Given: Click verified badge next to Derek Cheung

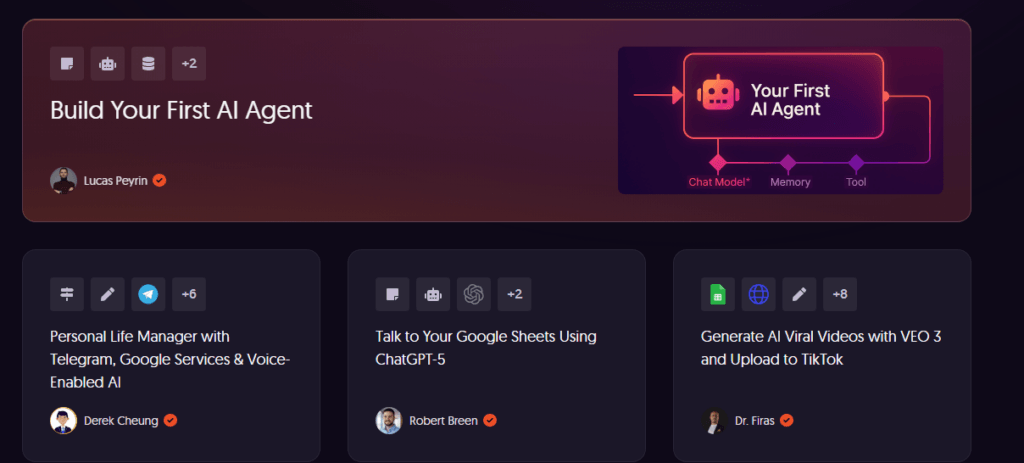Looking at the screenshot, I should coord(170,421).
